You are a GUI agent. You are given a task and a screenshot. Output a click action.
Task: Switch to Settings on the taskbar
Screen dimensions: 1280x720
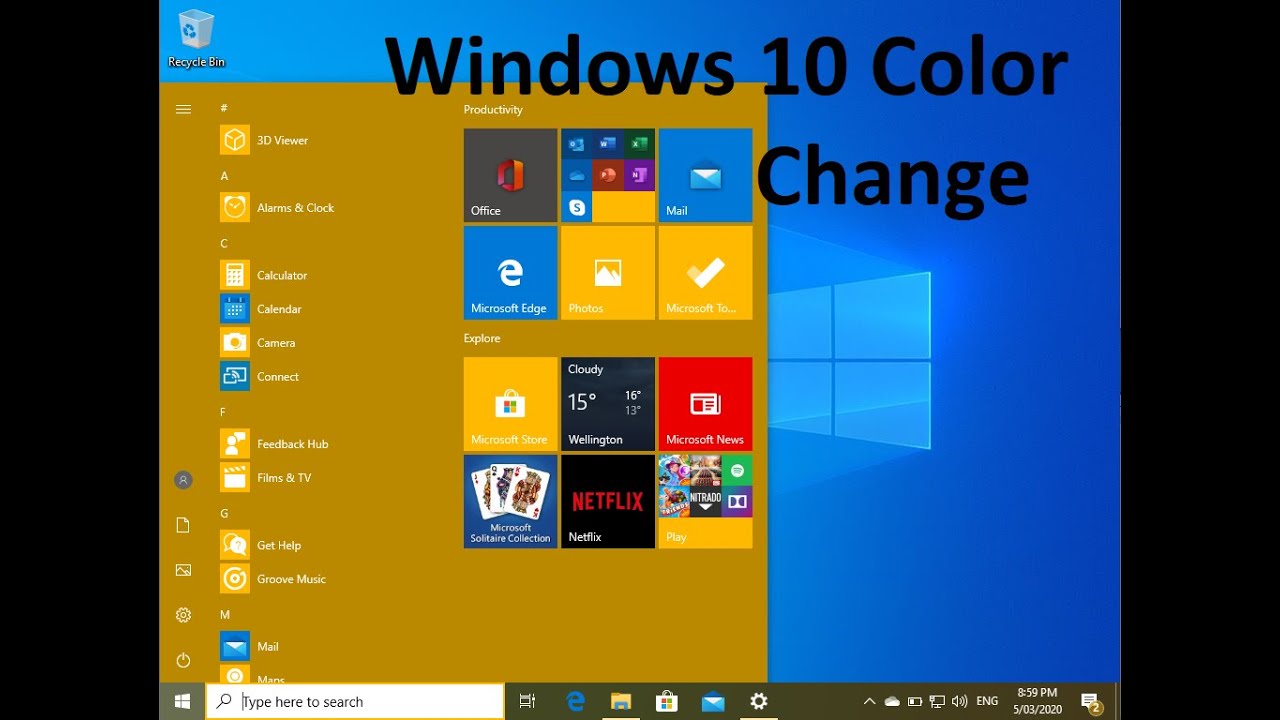point(759,702)
